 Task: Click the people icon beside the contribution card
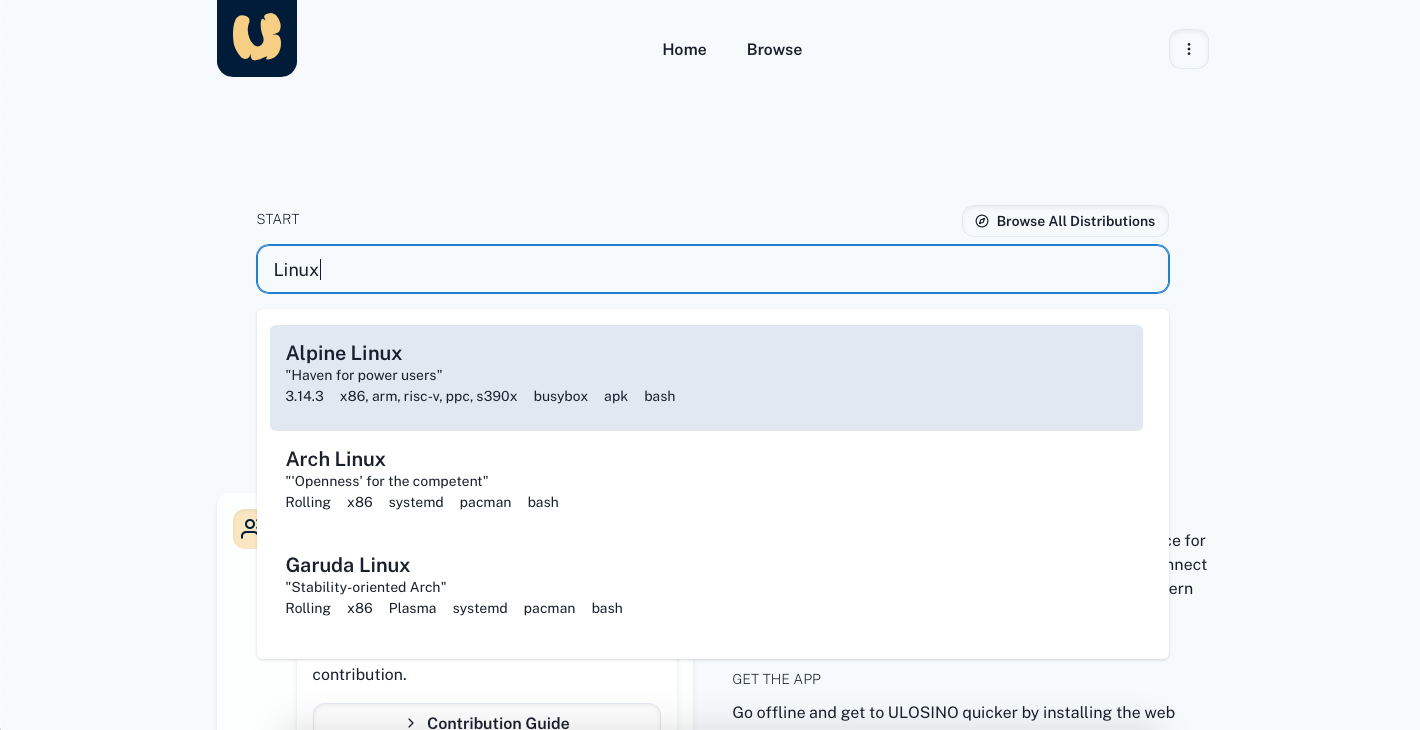point(246,528)
